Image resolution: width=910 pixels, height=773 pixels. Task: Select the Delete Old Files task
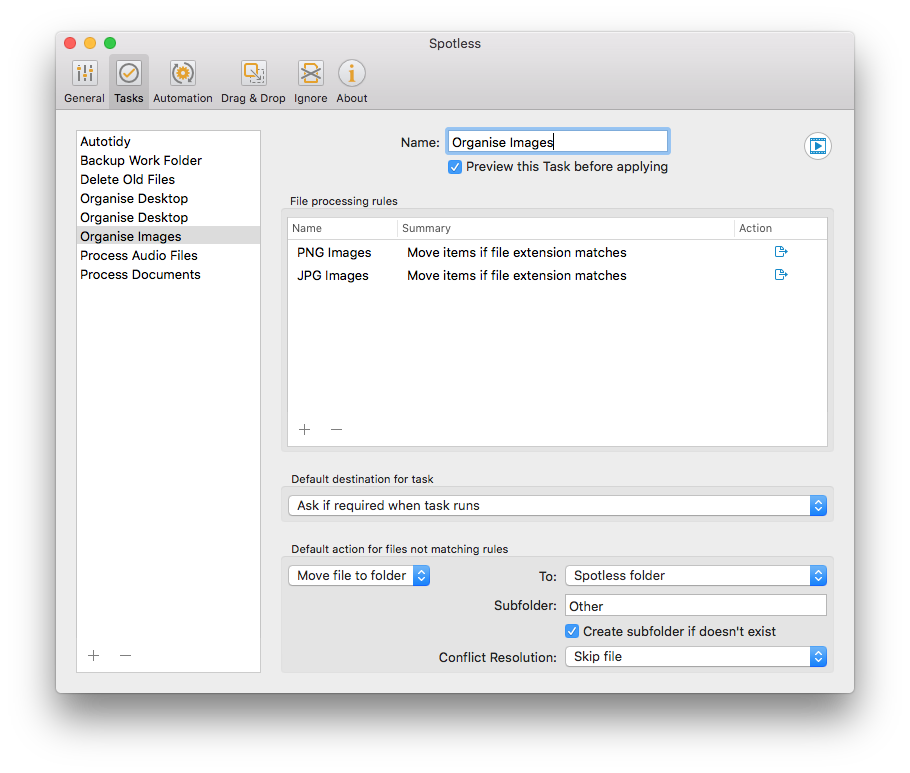[x=168, y=180]
